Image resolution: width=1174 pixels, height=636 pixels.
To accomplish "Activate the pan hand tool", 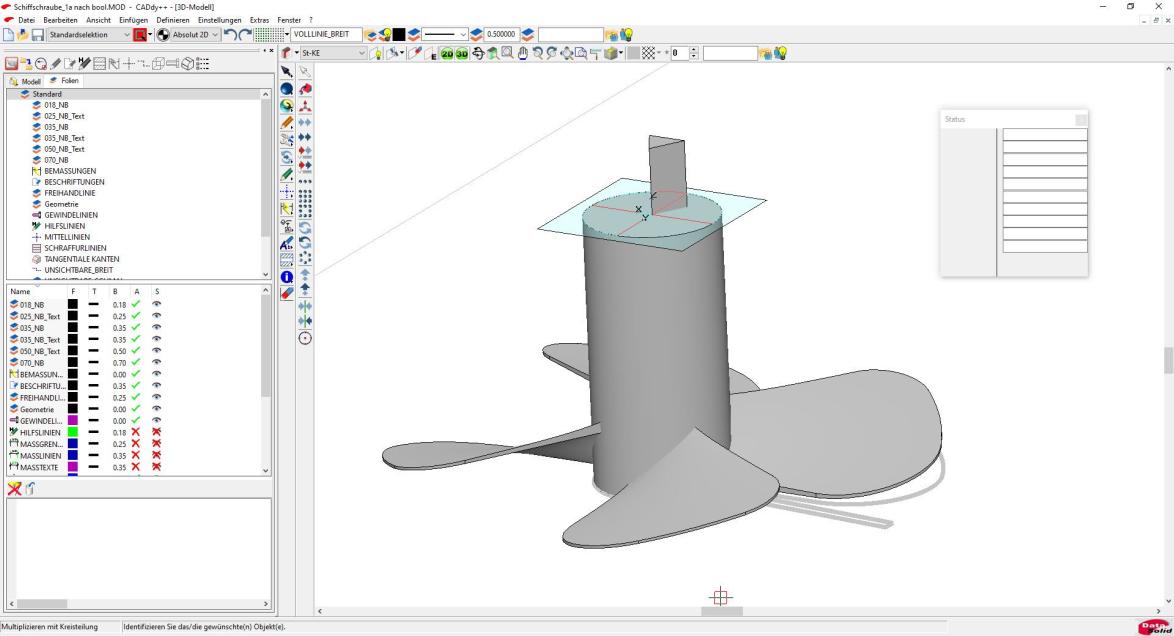I will pyautogui.click(x=523, y=53).
